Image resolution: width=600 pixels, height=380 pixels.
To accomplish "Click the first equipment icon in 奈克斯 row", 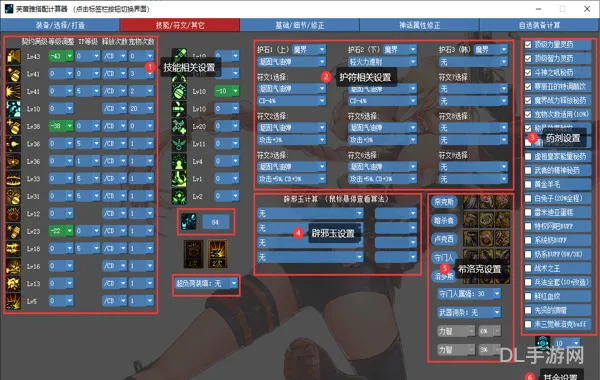I will pos(470,202).
